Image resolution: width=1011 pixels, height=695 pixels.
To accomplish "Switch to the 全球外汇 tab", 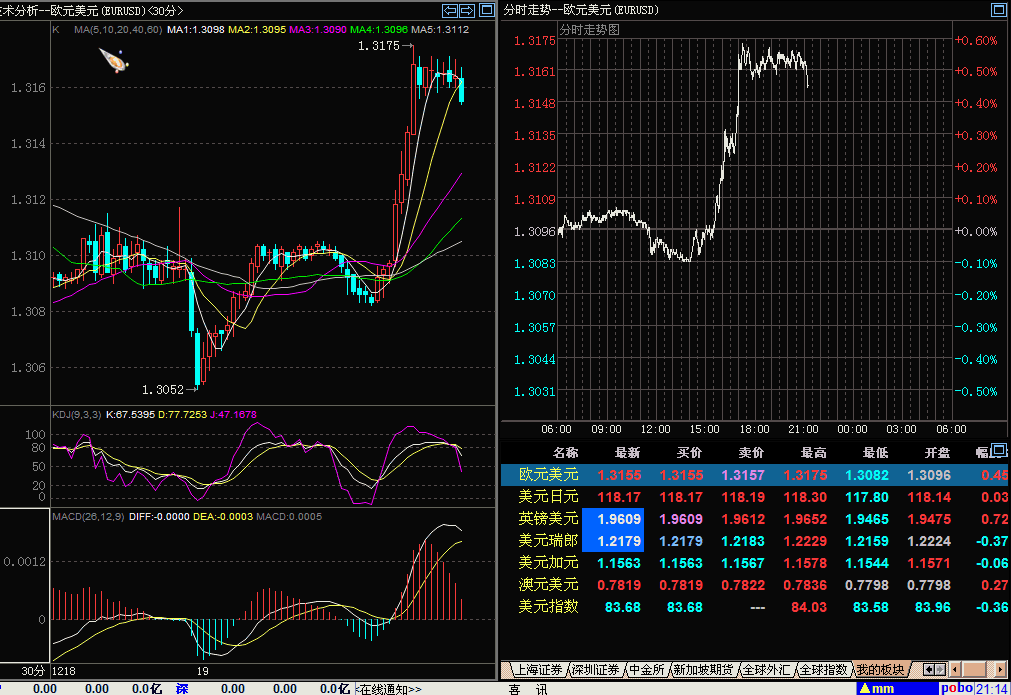I will click(766, 669).
